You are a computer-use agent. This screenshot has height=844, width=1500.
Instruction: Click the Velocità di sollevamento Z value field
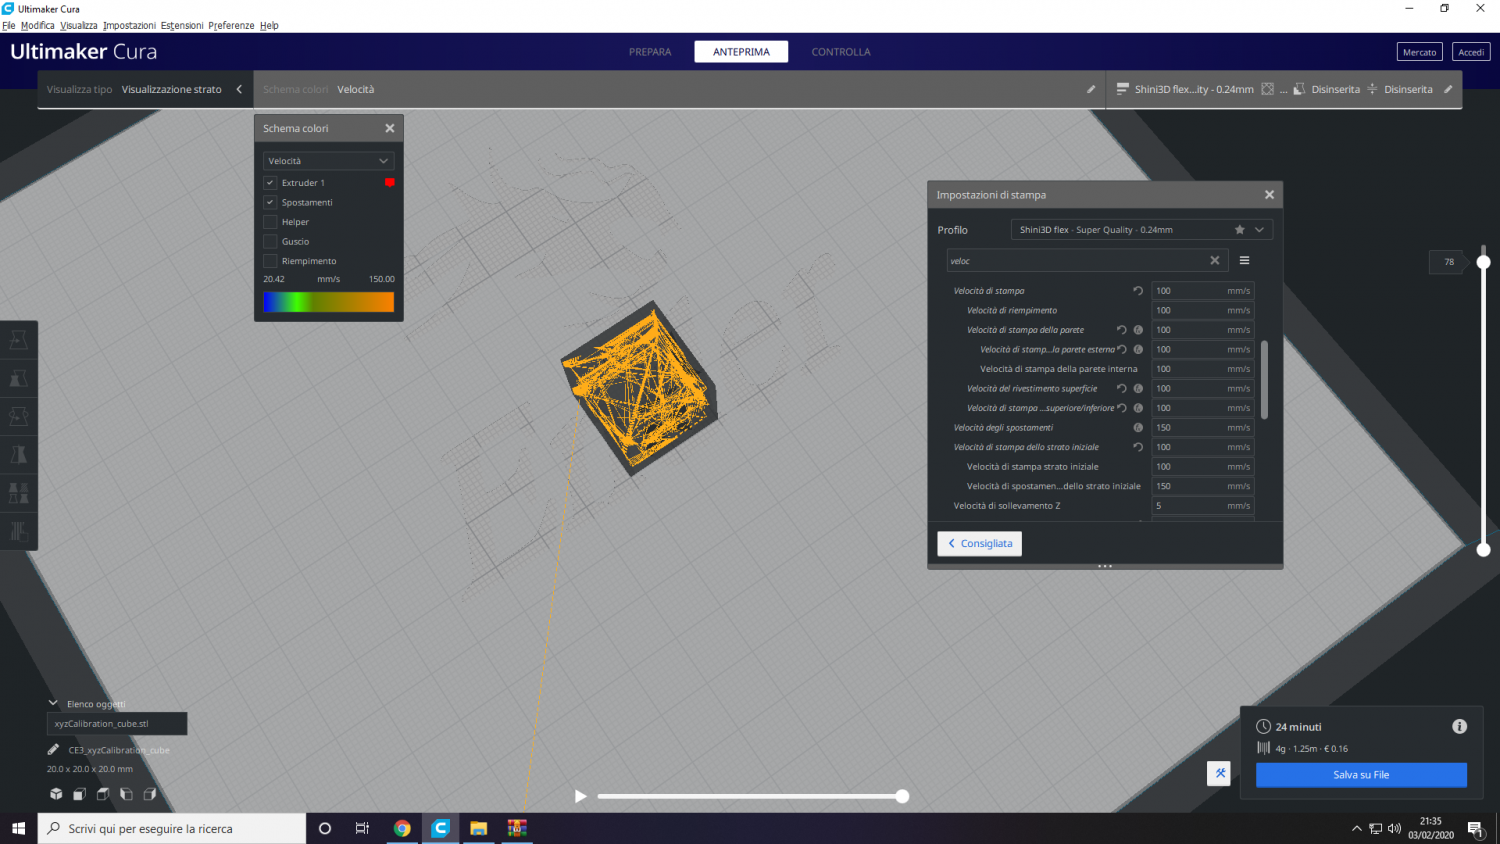click(1202, 506)
